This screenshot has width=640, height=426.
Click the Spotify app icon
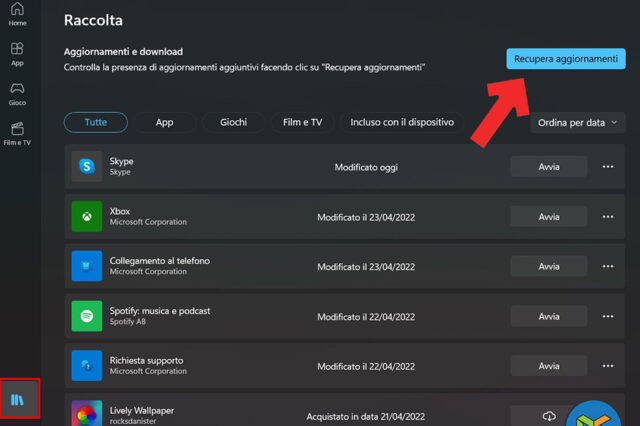pos(87,316)
